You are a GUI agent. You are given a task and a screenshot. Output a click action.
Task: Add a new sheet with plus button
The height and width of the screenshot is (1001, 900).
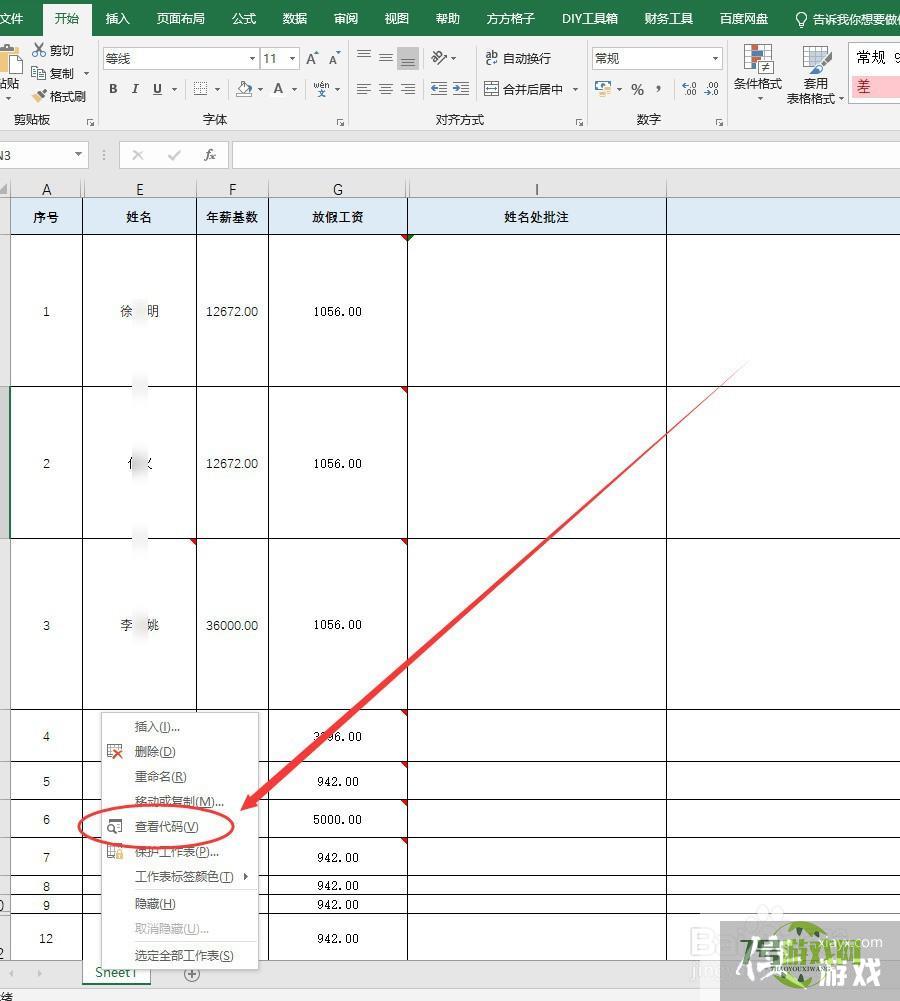click(x=191, y=974)
